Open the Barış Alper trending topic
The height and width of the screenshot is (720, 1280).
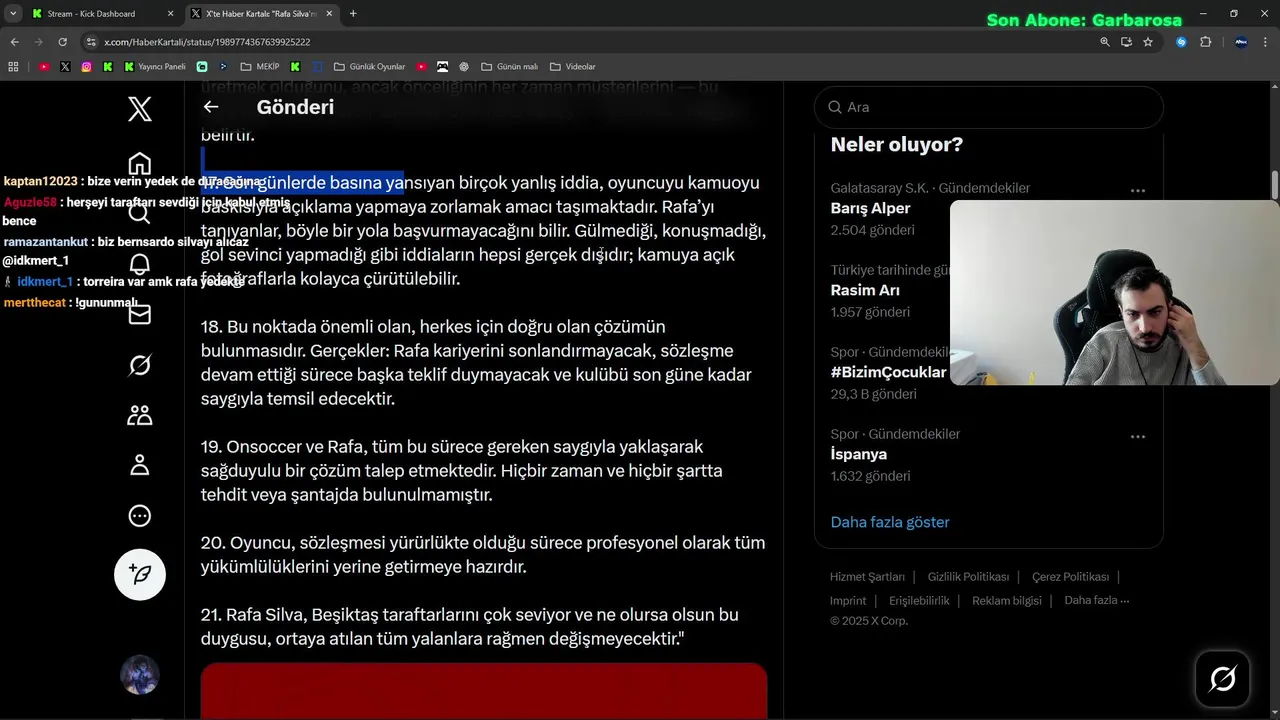point(870,208)
